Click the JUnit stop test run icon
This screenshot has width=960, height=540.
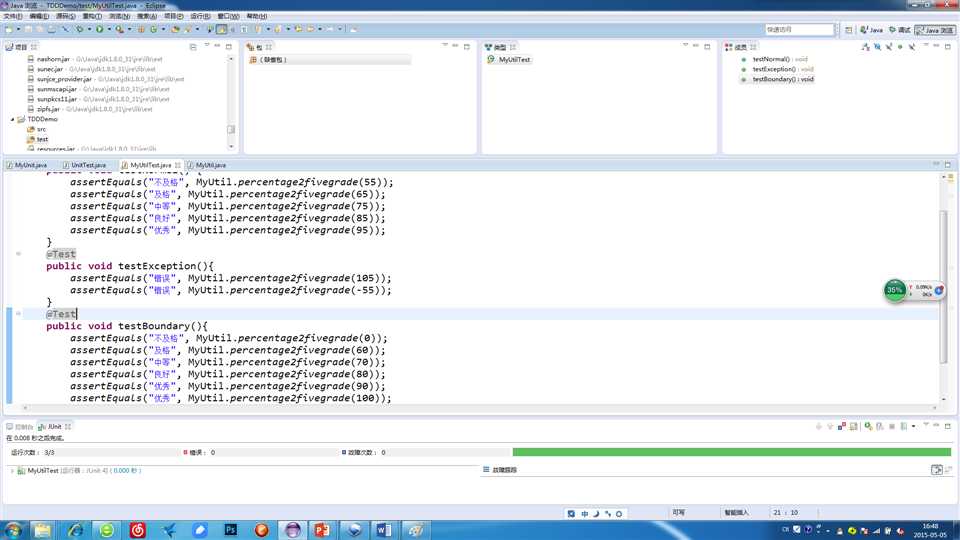point(892,426)
